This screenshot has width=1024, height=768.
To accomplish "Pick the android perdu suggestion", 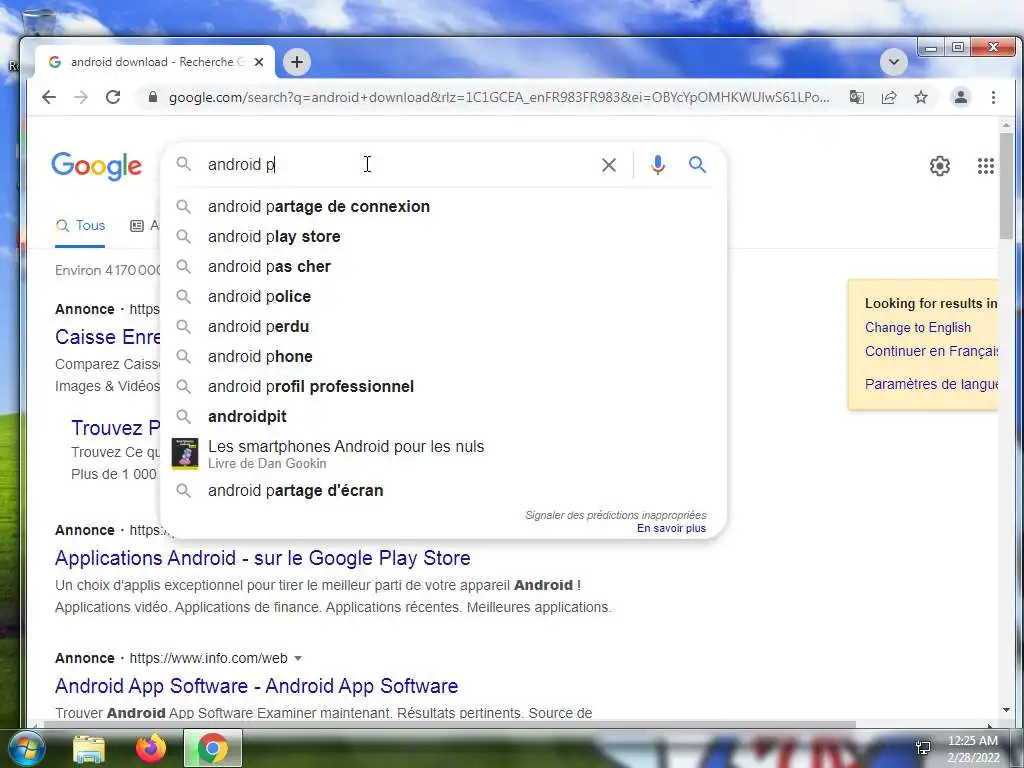I will pyautogui.click(x=443, y=327).
